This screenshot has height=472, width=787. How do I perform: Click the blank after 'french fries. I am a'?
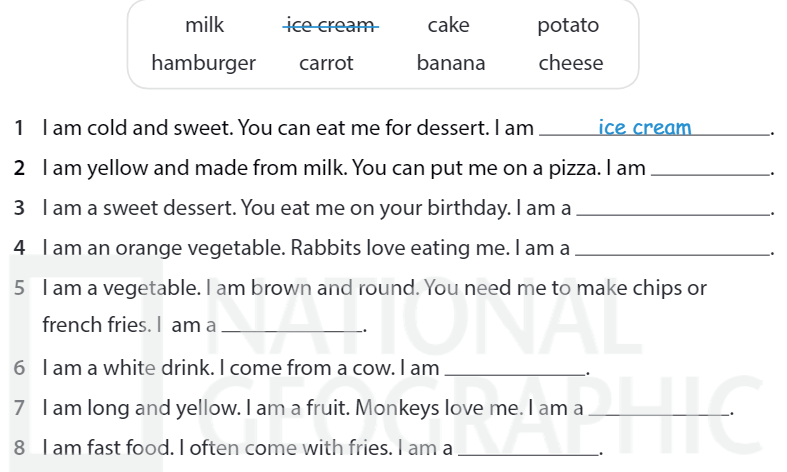click(x=292, y=327)
